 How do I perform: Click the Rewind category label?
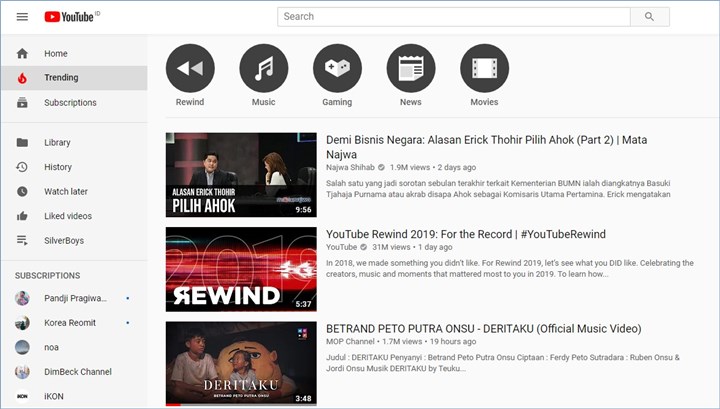(x=190, y=102)
